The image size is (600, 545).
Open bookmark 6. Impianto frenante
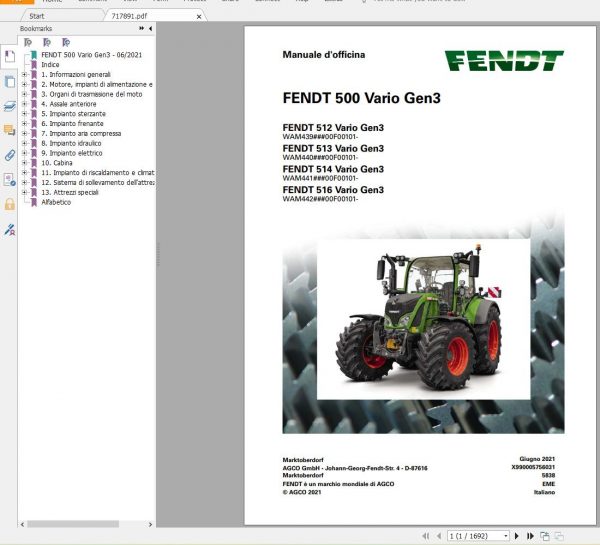[72, 124]
